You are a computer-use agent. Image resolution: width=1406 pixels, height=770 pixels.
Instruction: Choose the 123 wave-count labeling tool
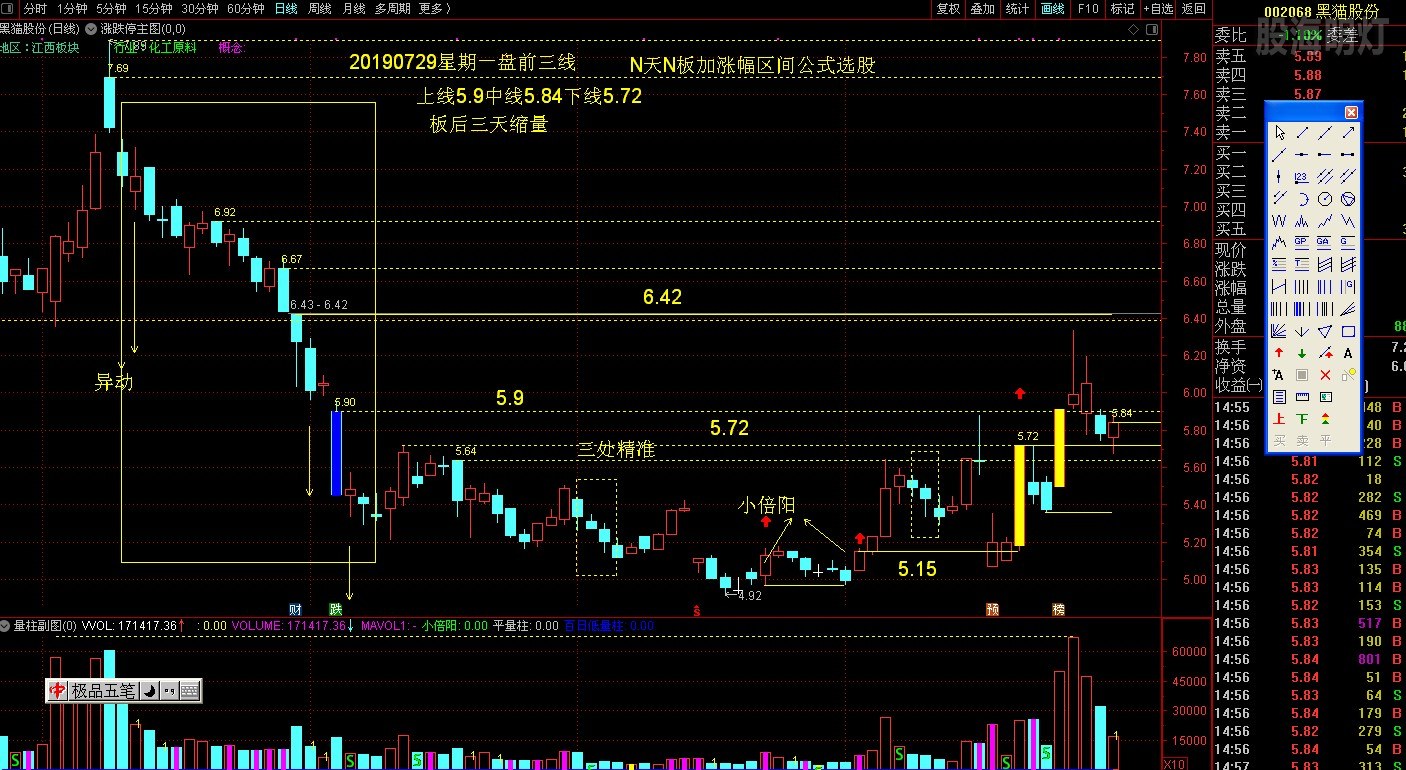(1302, 176)
